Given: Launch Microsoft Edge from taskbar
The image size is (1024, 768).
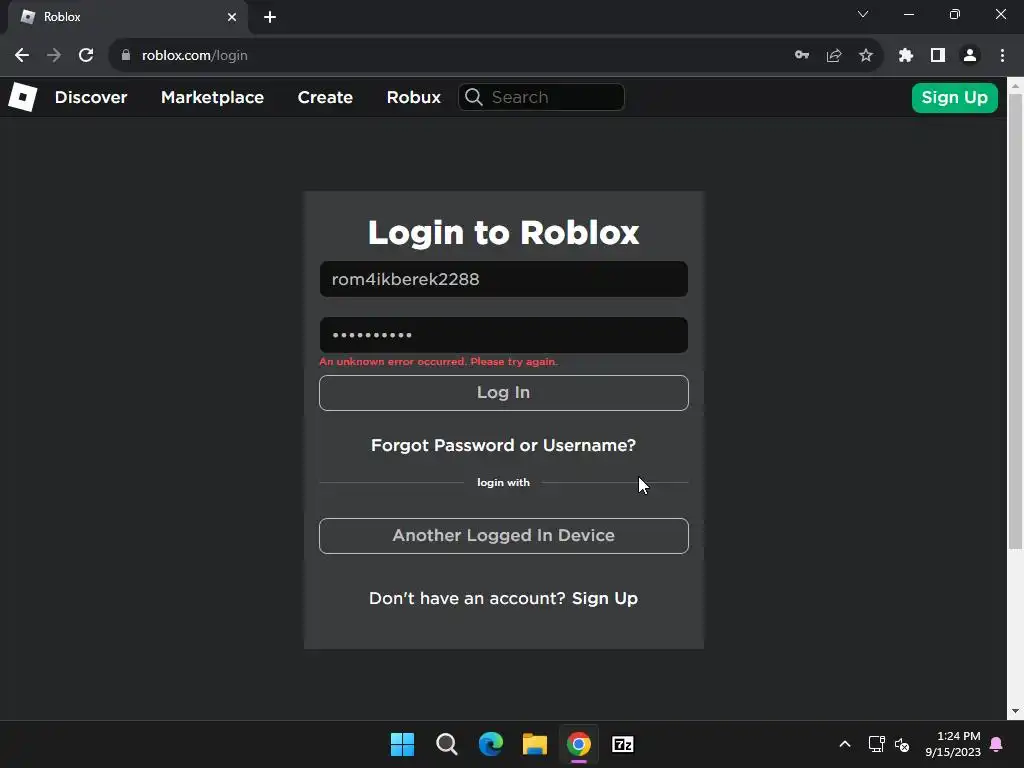Looking at the screenshot, I should [490, 744].
